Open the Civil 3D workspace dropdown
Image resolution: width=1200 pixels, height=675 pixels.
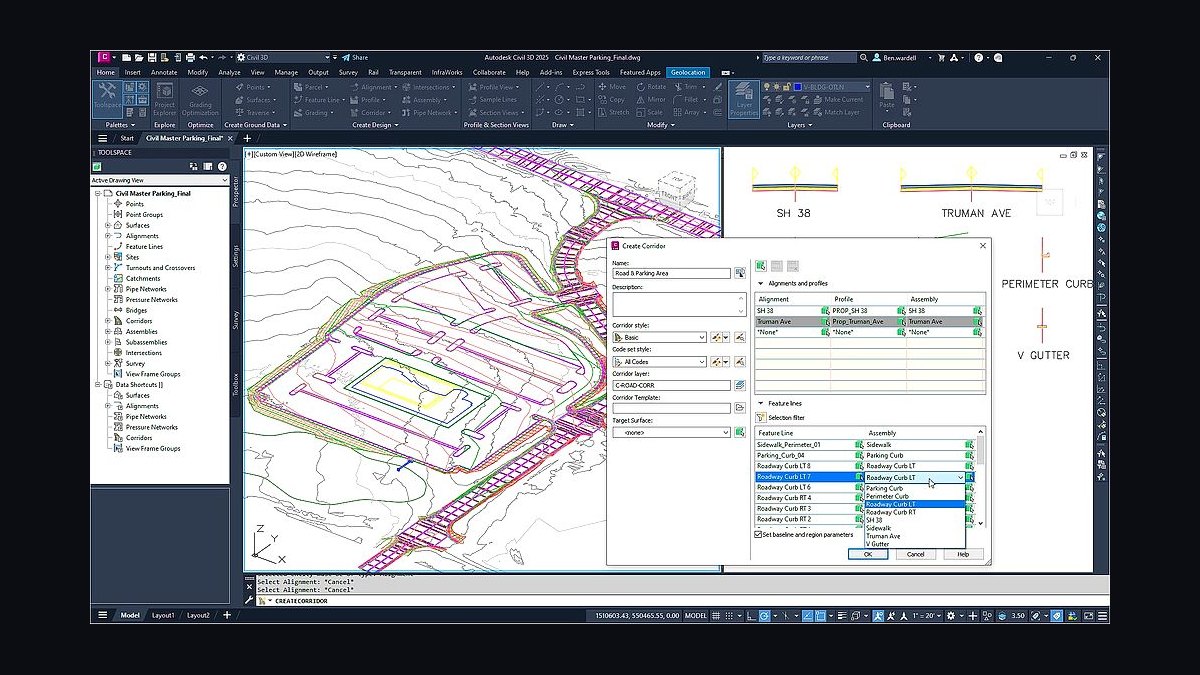pos(285,58)
